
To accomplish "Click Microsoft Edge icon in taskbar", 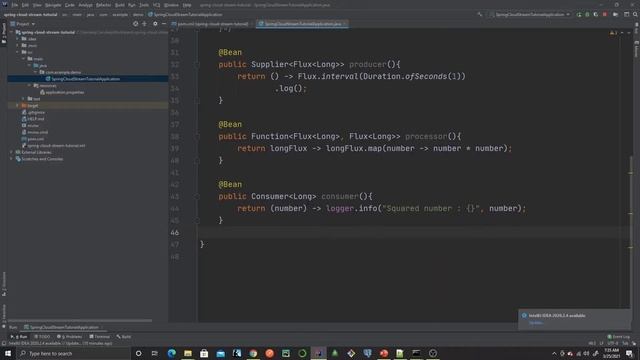I will click(x=171, y=353).
